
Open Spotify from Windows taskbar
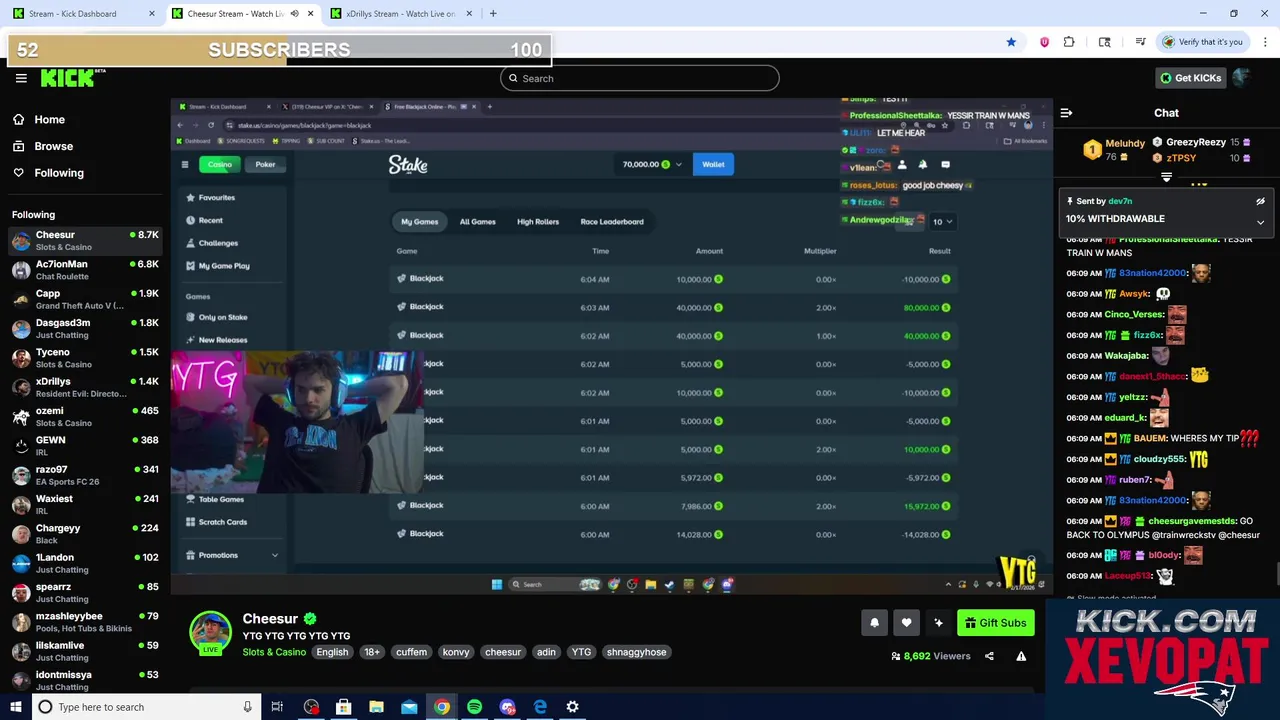pyautogui.click(x=474, y=707)
